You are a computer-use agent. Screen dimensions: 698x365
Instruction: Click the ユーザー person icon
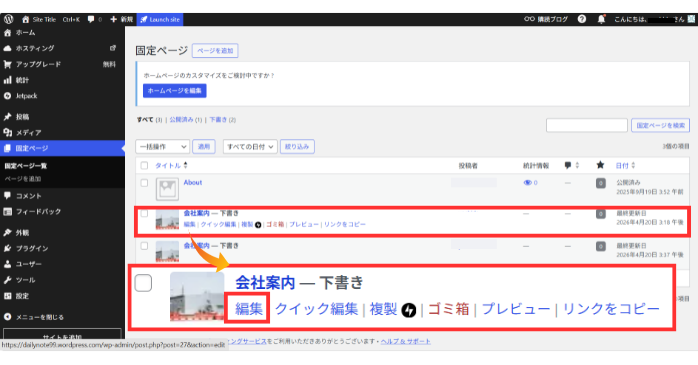pyautogui.click(x=8, y=264)
